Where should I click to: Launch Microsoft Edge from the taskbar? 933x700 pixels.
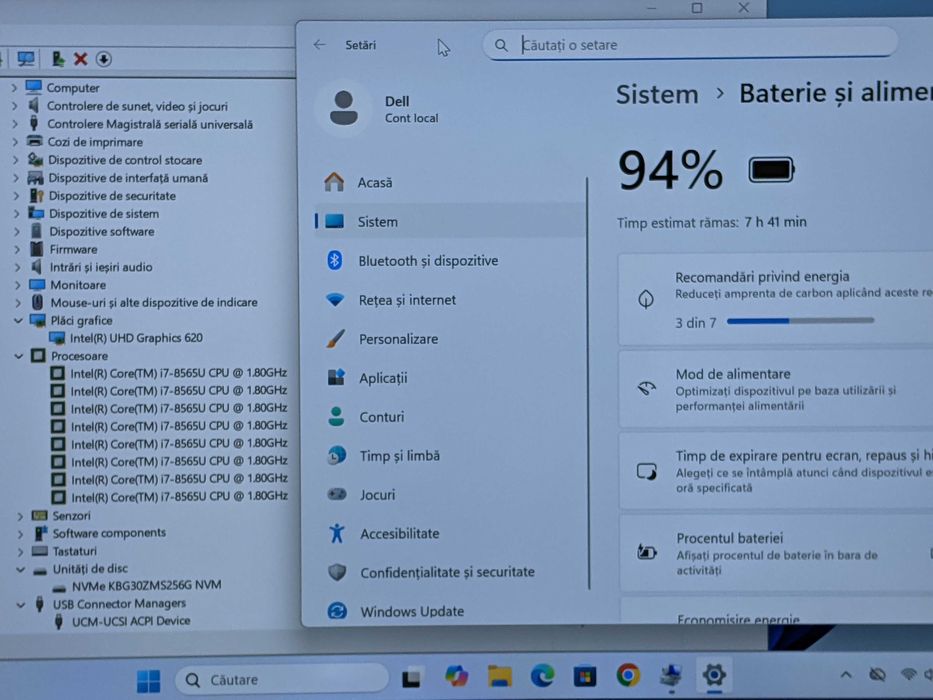[x=543, y=676]
